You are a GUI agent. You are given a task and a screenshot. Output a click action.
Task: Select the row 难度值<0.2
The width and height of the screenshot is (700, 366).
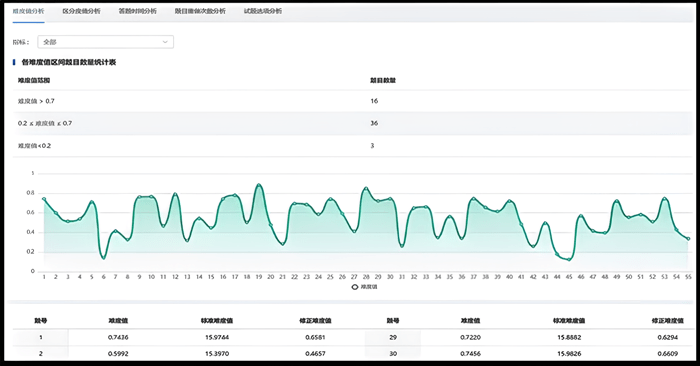[353, 146]
